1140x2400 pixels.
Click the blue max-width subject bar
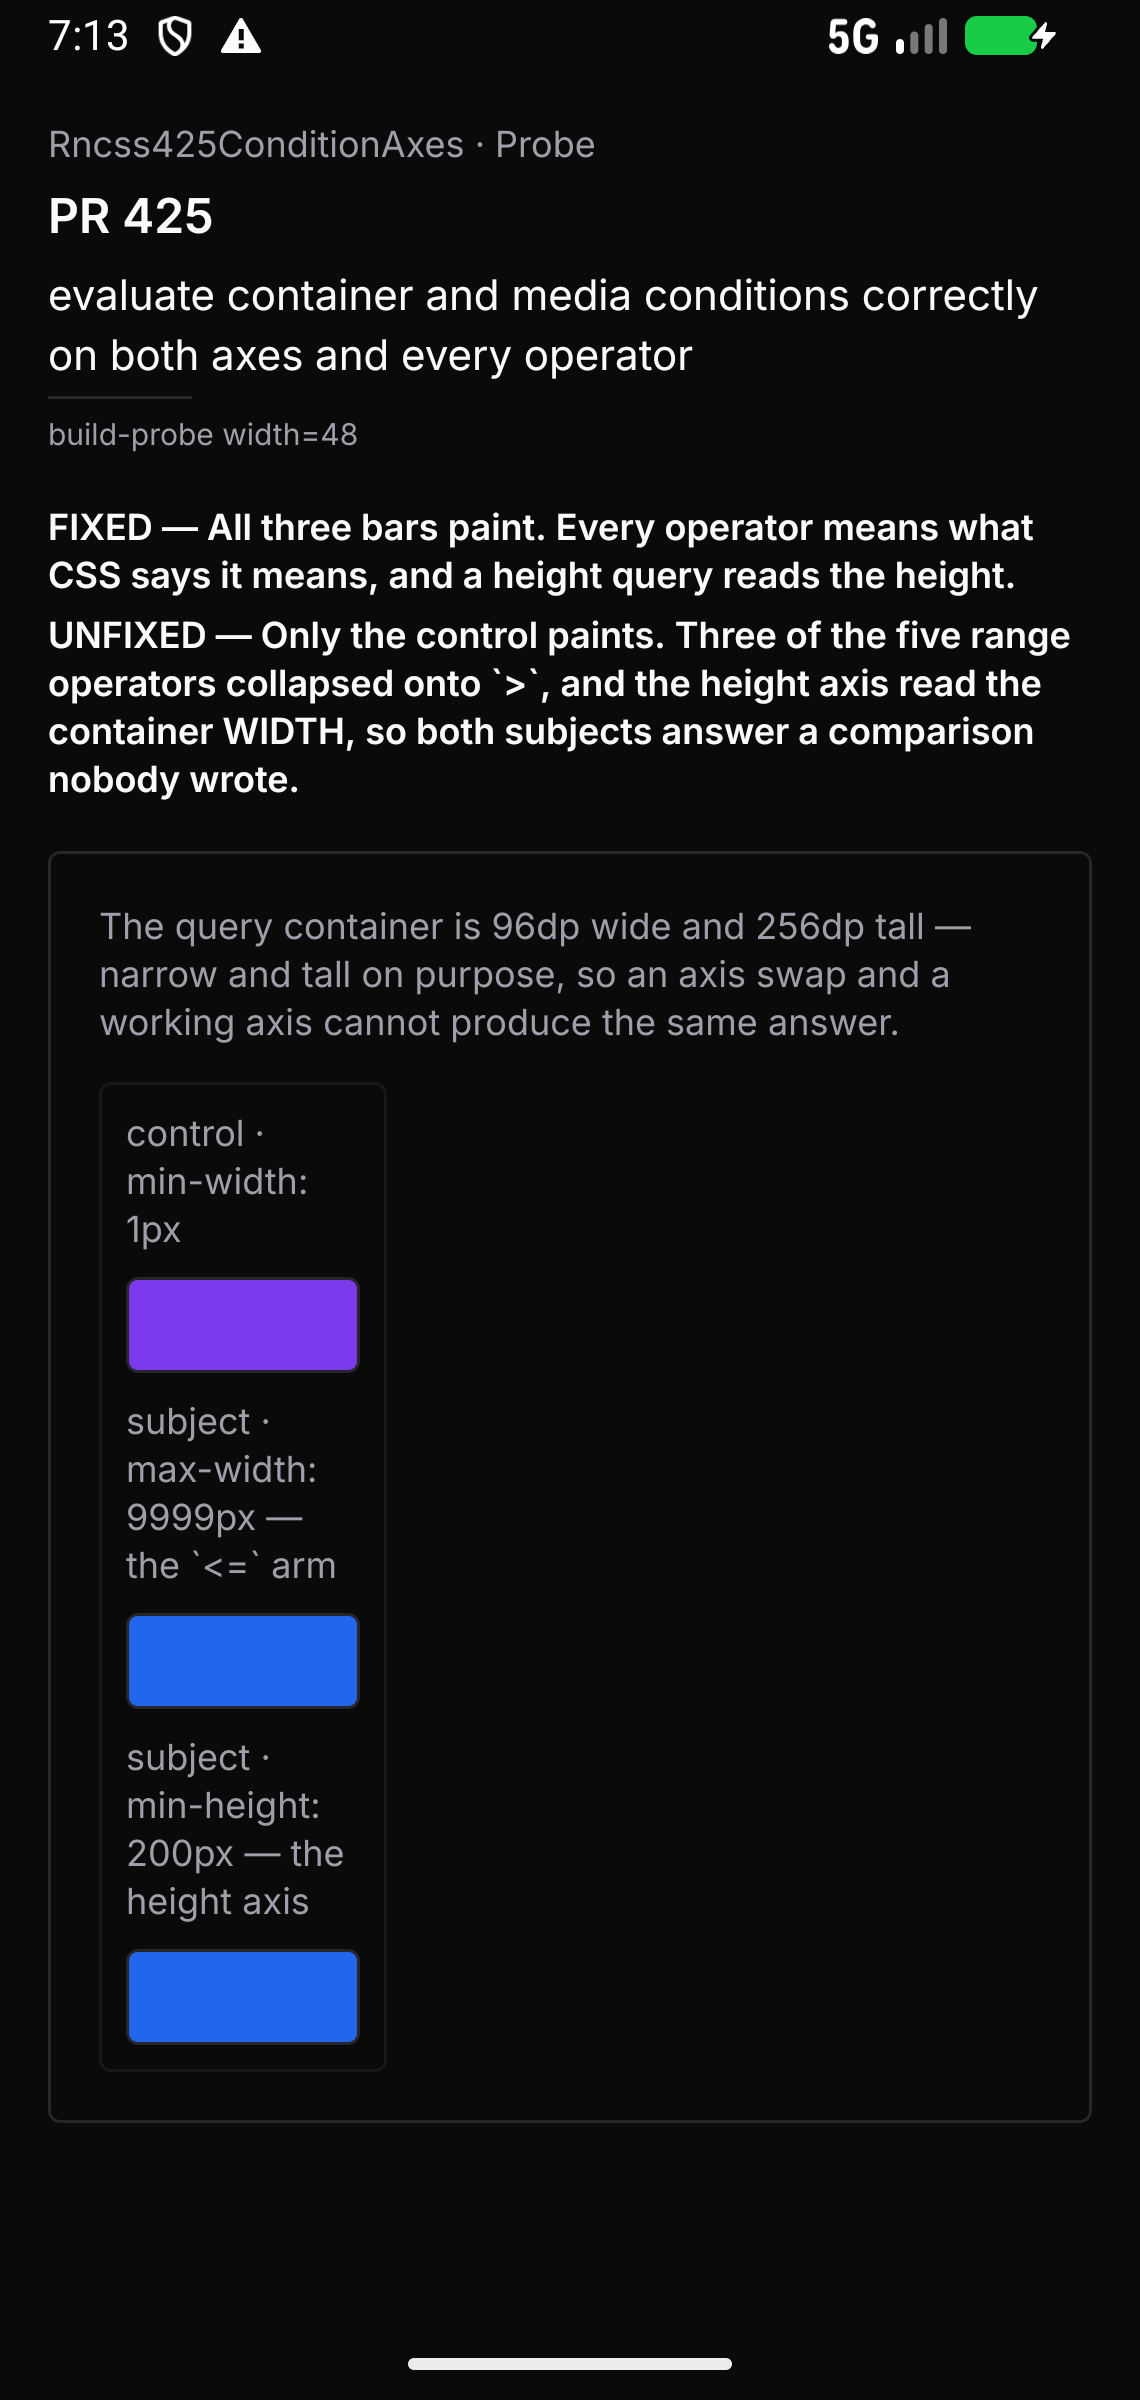(x=243, y=1661)
